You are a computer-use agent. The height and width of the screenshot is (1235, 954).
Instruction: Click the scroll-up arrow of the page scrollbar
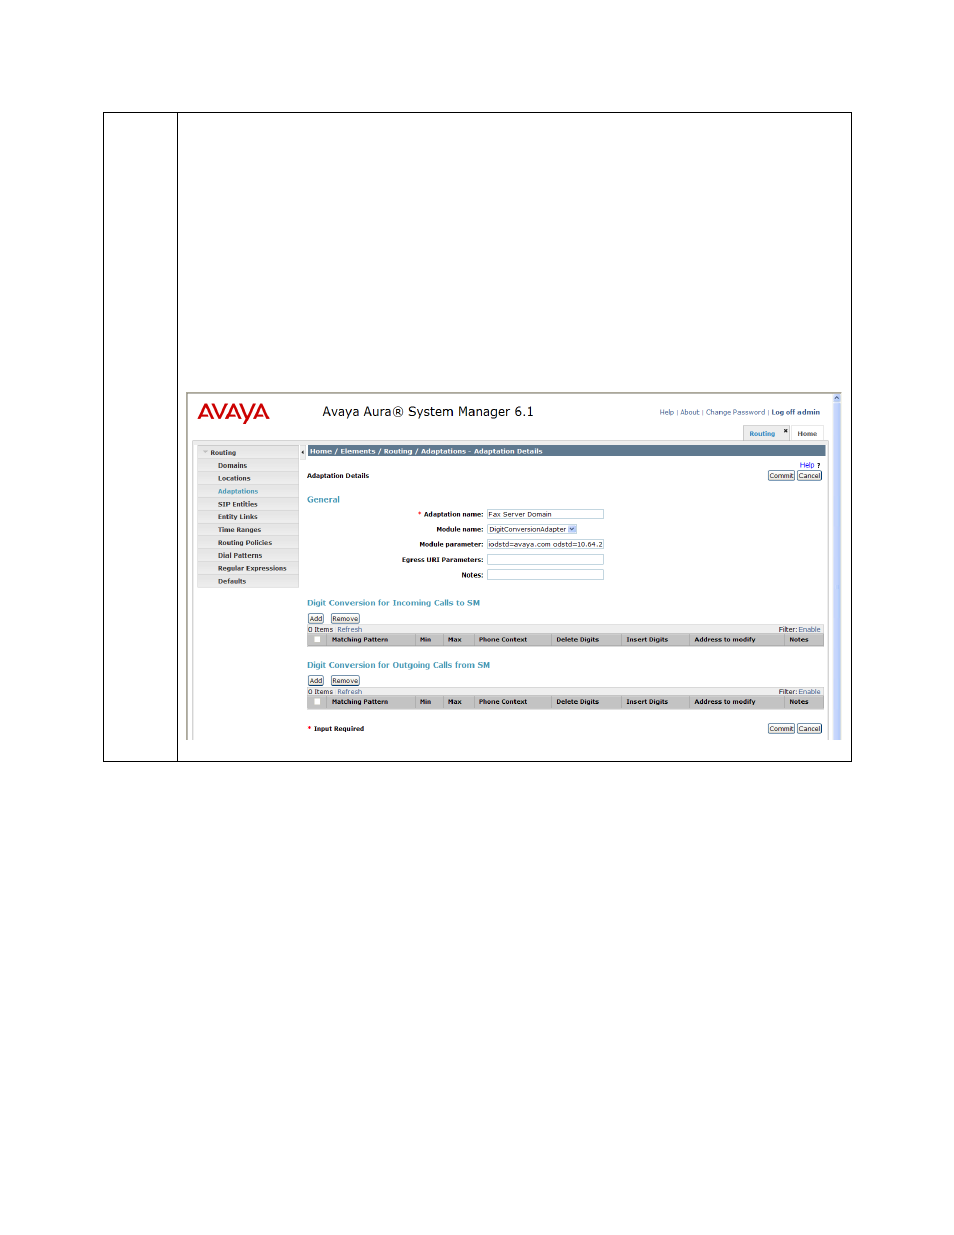837,398
